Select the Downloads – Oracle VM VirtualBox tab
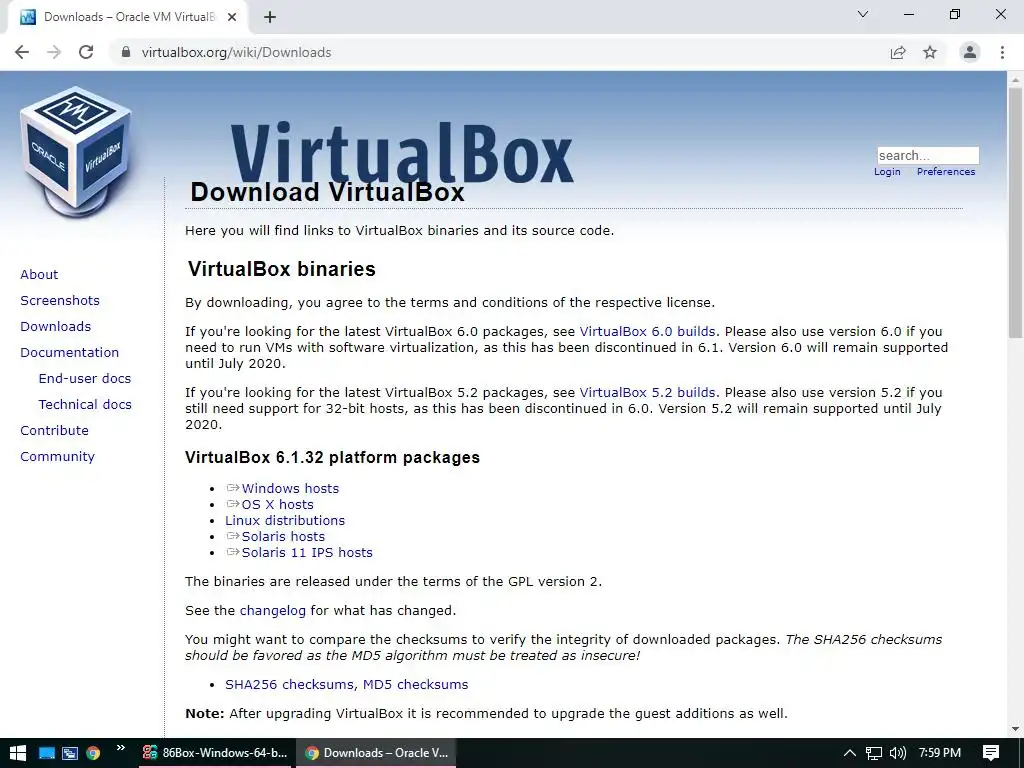 pyautogui.click(x=128, y=17)
